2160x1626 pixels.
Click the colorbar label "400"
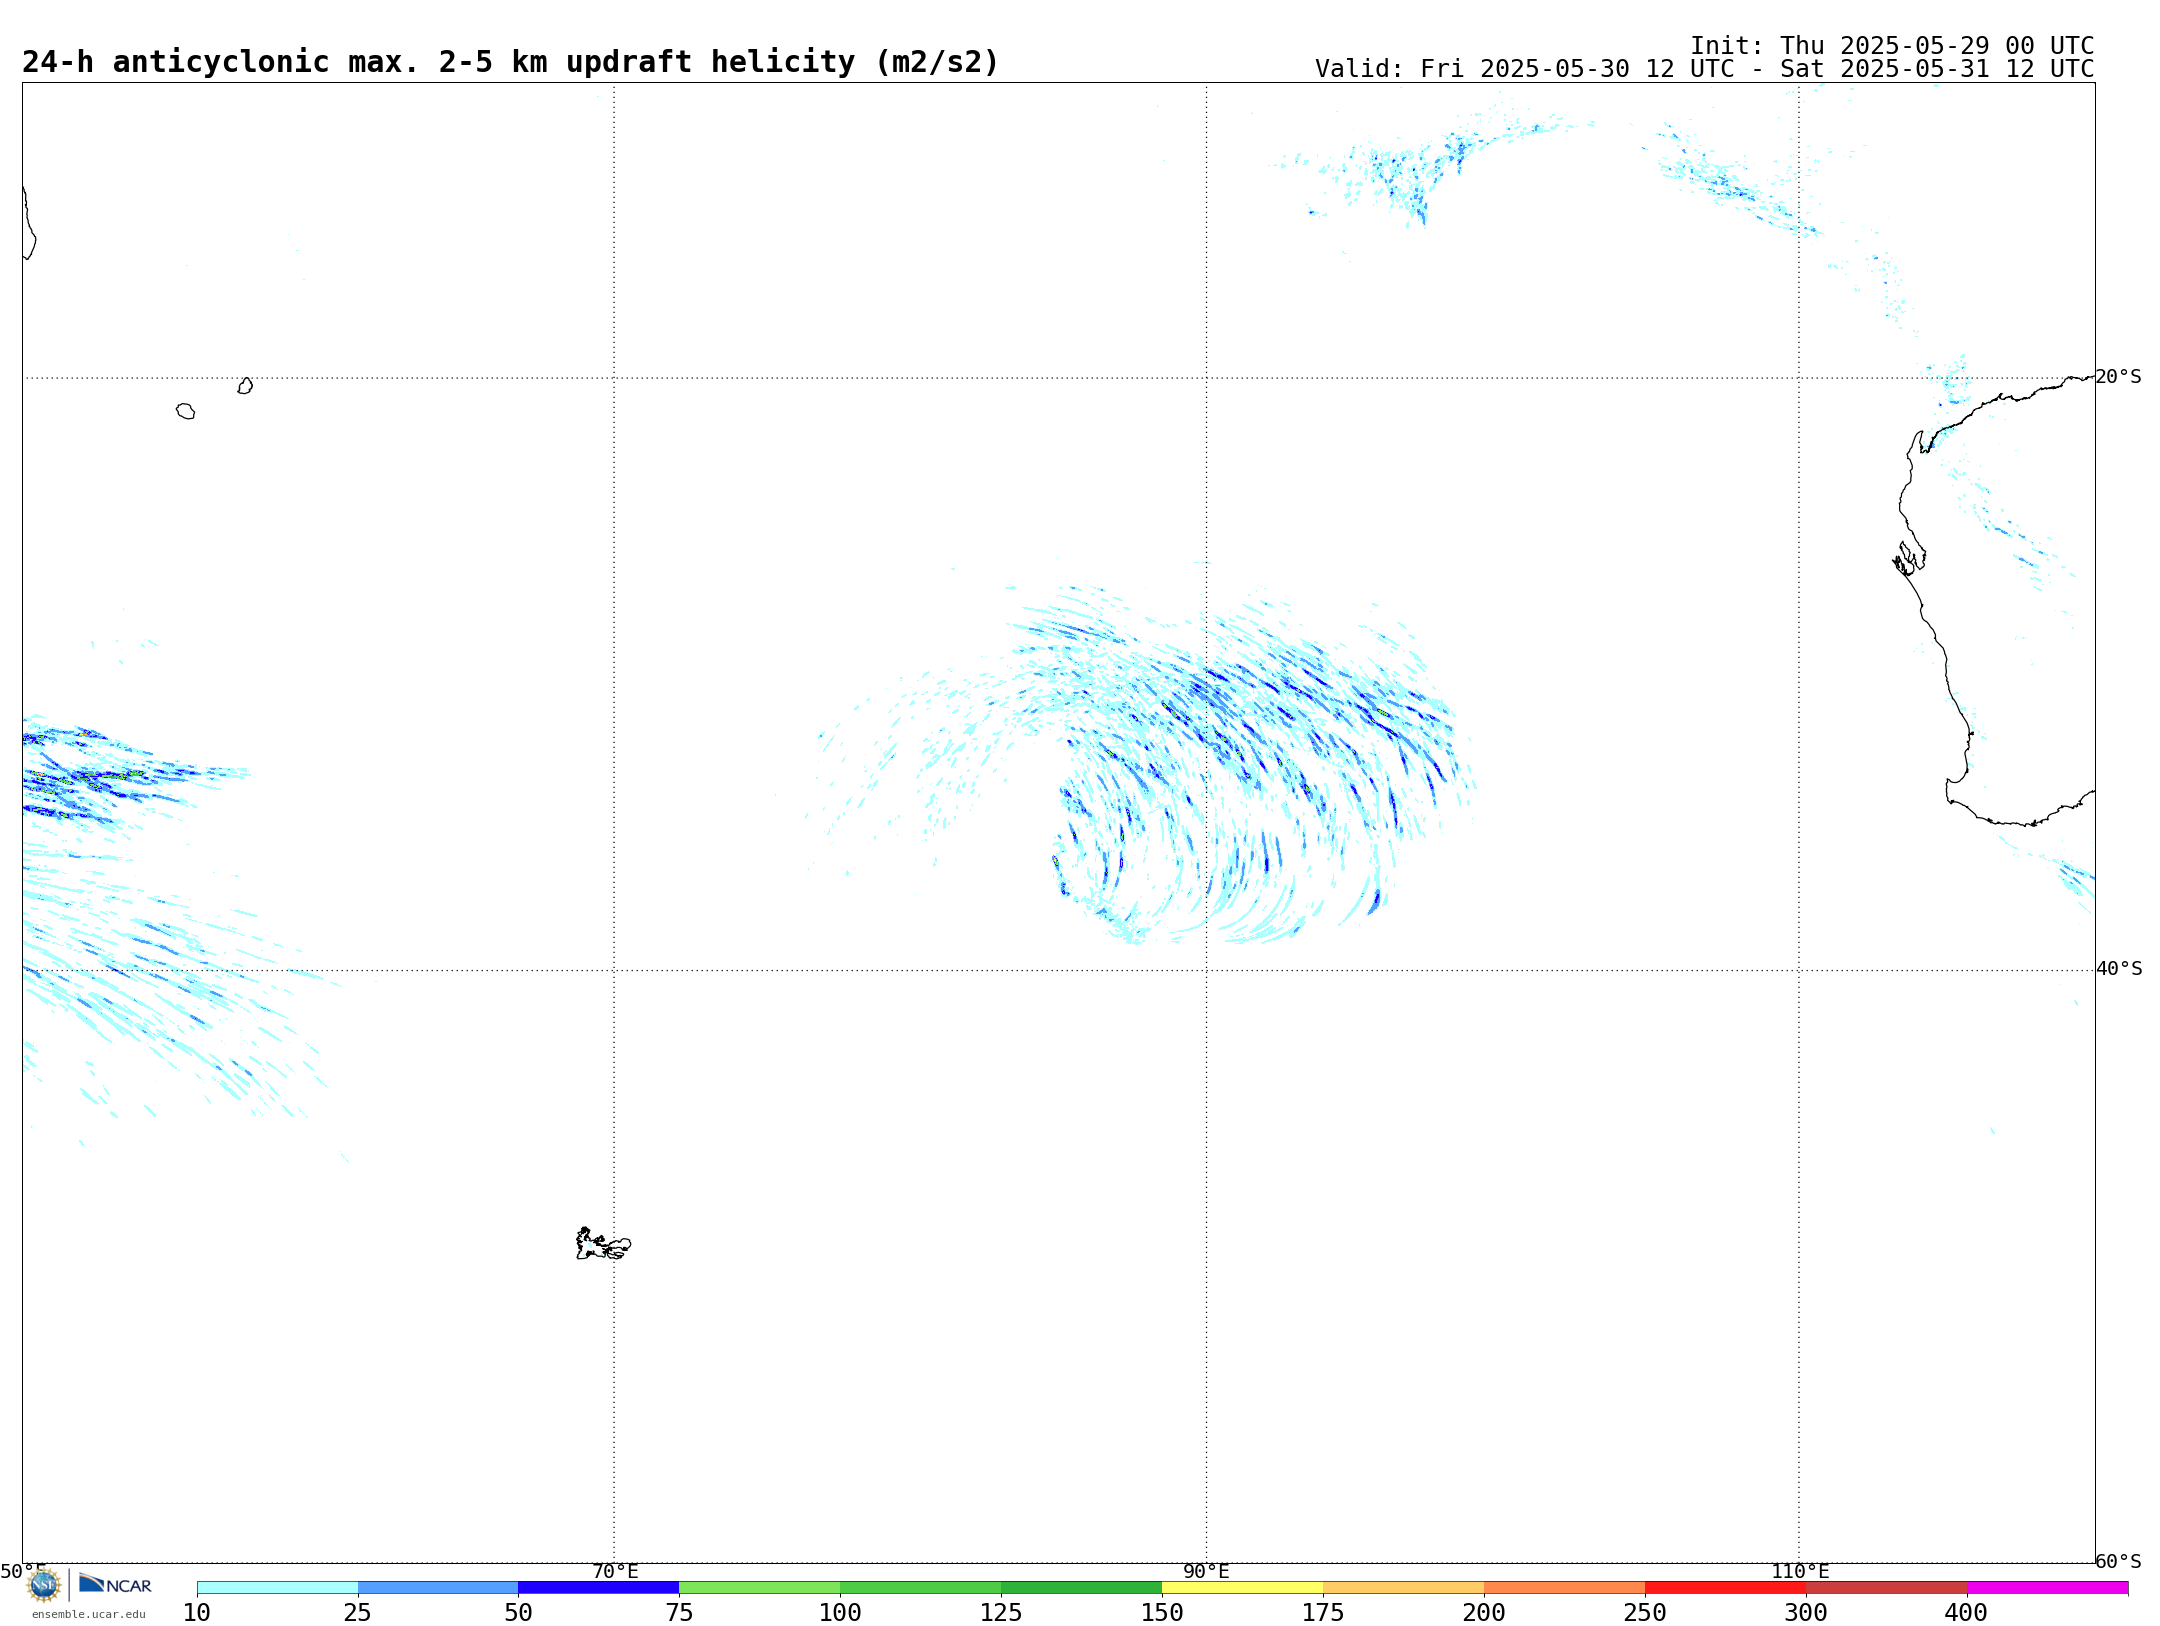click(1967, 1613)
